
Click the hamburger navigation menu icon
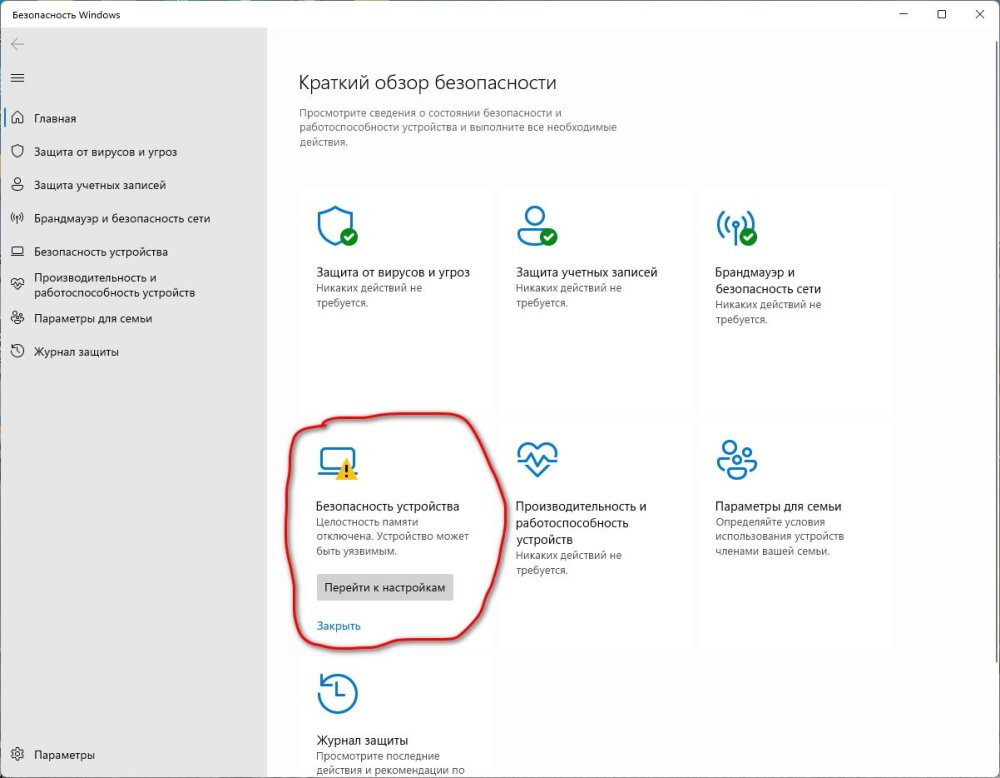click(x=17, y=78)
